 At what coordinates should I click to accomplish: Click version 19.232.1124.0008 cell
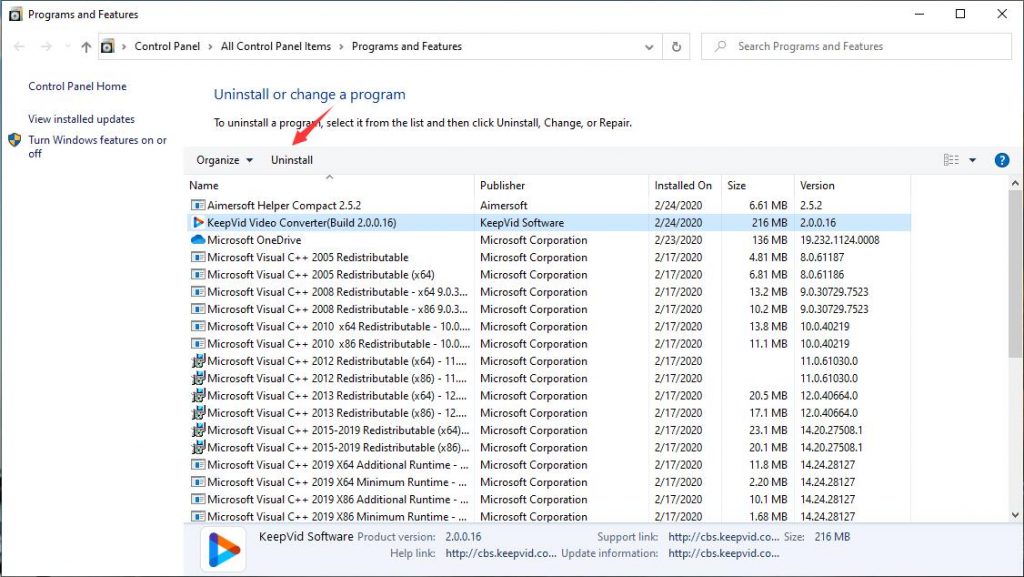tap(840, 240)
